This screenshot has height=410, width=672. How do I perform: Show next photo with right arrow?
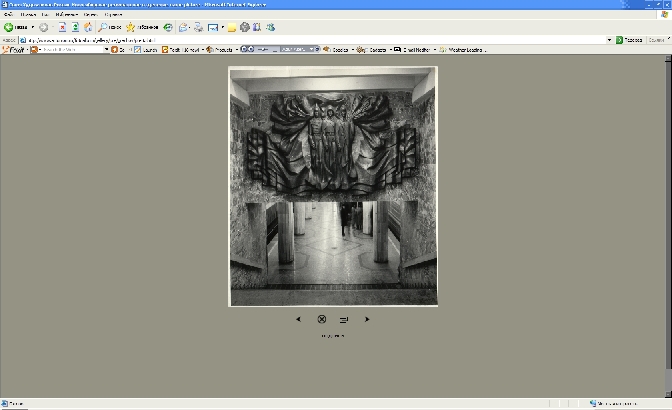pos(367,319)
